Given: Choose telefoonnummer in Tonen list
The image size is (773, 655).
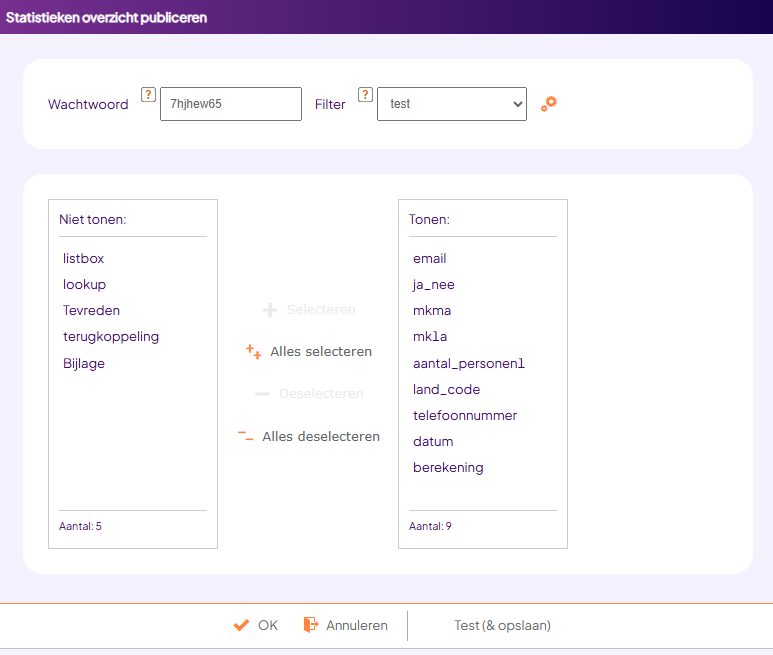Looking at the screenshot, I should (465, 415).
